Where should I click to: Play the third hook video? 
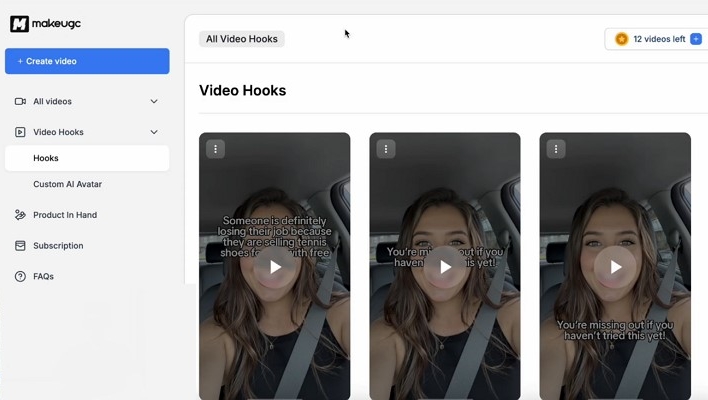(615, 267)
